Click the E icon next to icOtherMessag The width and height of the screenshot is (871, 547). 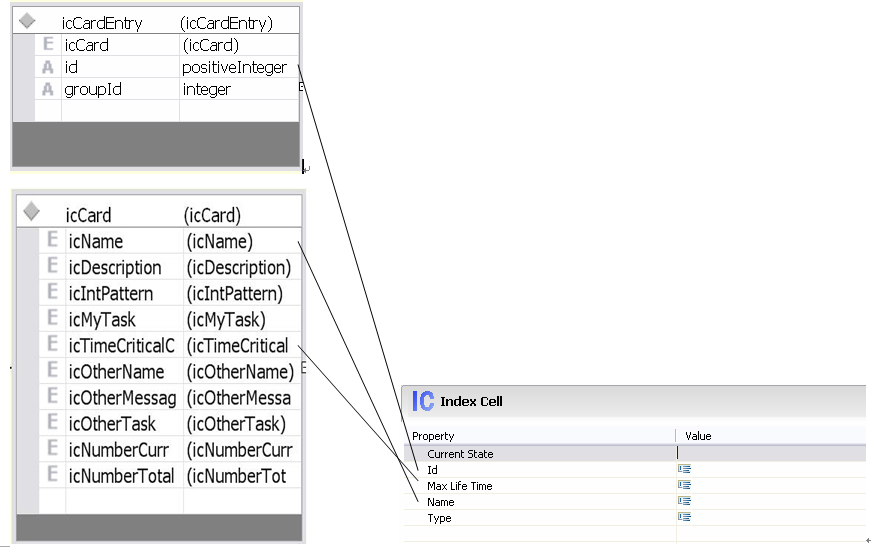pyautogui.click(x=52, y=397)
